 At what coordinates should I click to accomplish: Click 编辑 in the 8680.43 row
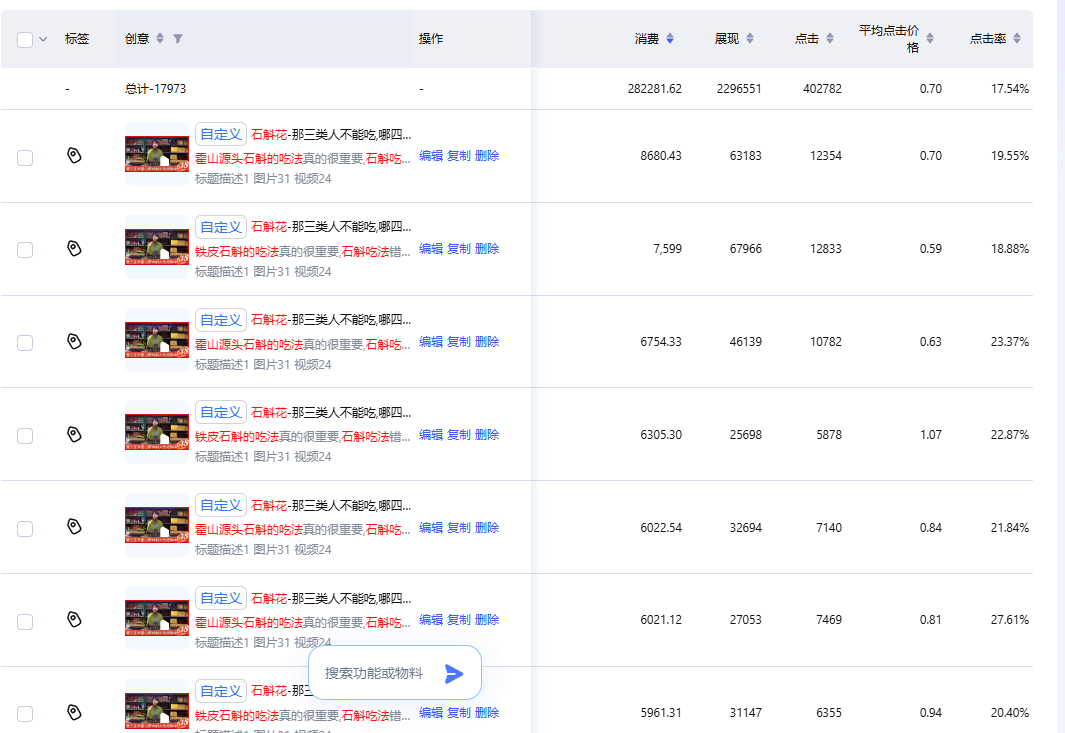click(x=431, y=156)
